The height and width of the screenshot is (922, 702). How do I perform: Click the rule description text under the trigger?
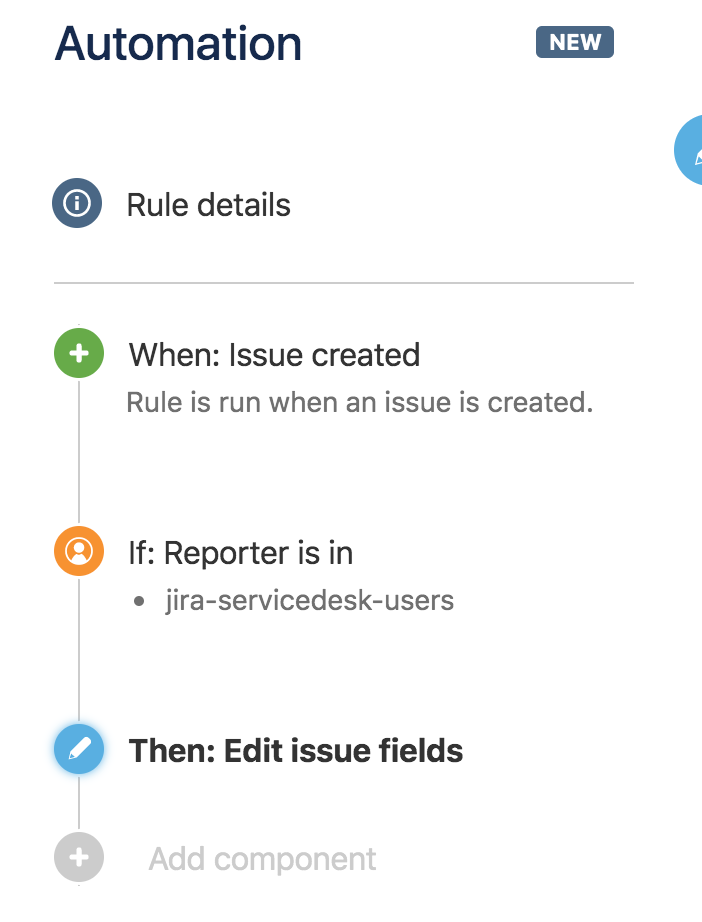click(x=360, y=401)
